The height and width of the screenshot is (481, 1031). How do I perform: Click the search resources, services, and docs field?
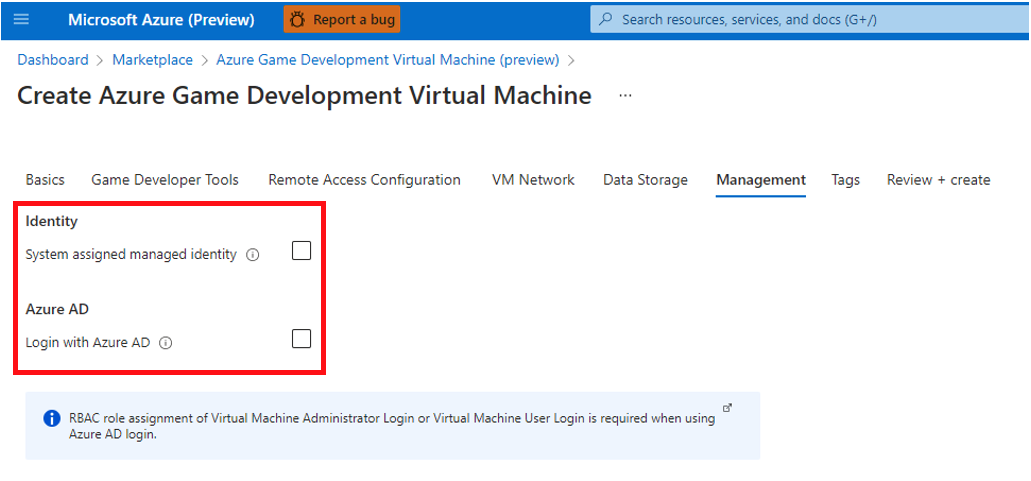[810, 19]
